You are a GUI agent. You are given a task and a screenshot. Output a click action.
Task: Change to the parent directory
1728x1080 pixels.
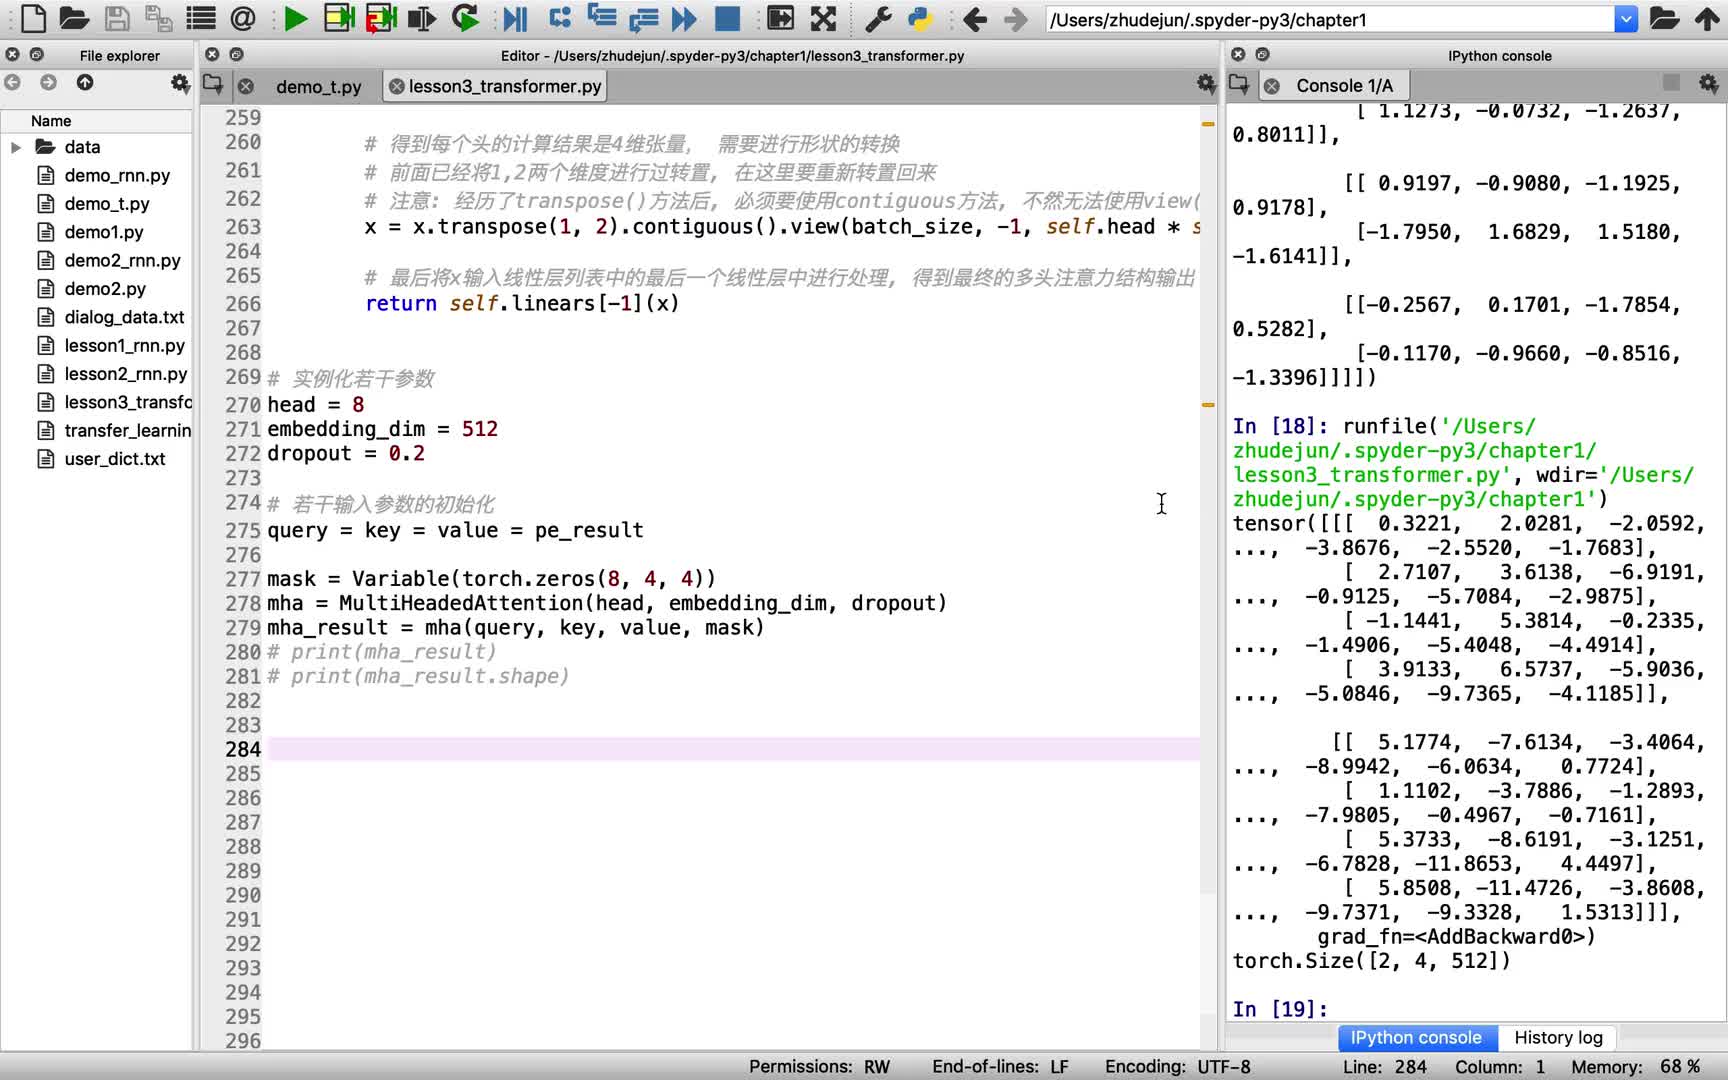pos(1707,18)
